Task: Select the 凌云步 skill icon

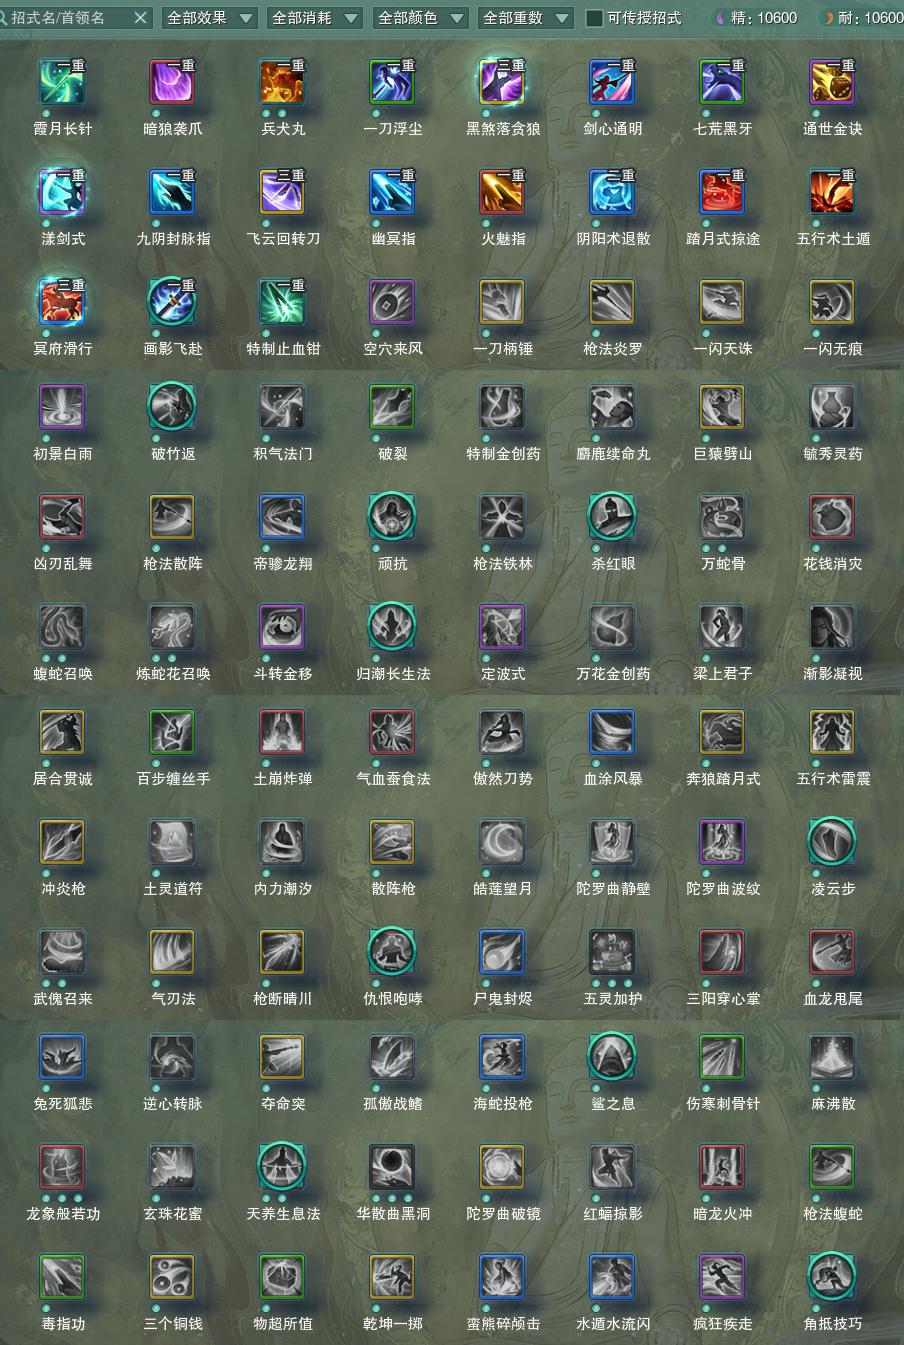Action: pos(832,842)
